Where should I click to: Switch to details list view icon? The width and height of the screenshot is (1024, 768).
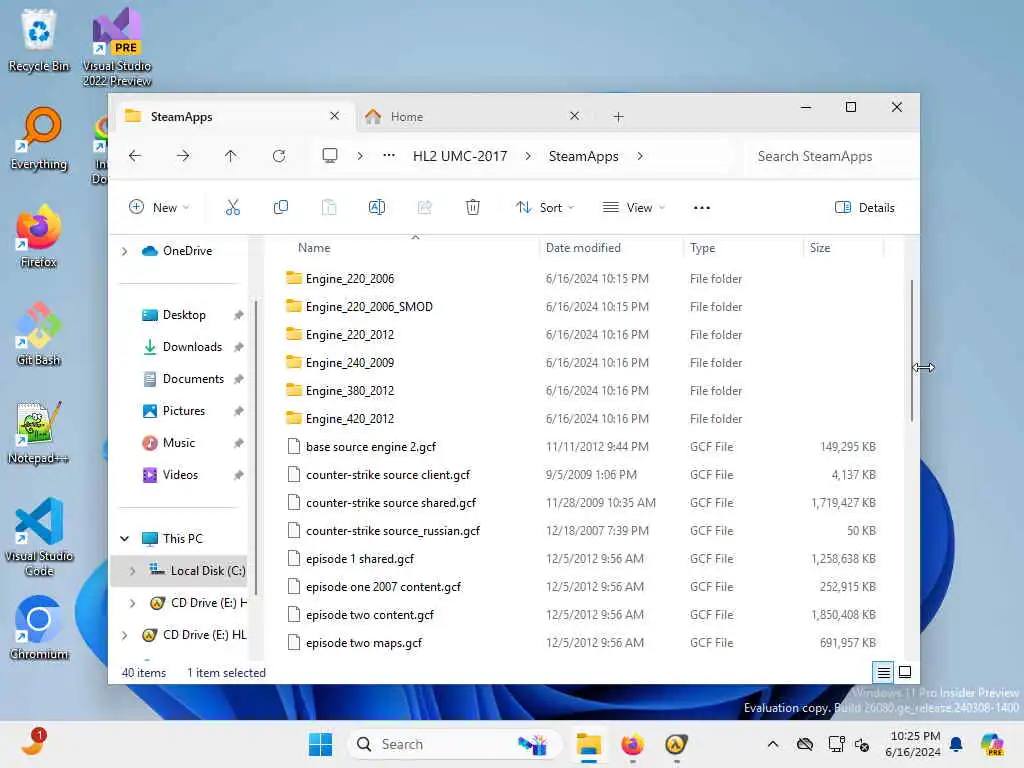click(883, 672)
